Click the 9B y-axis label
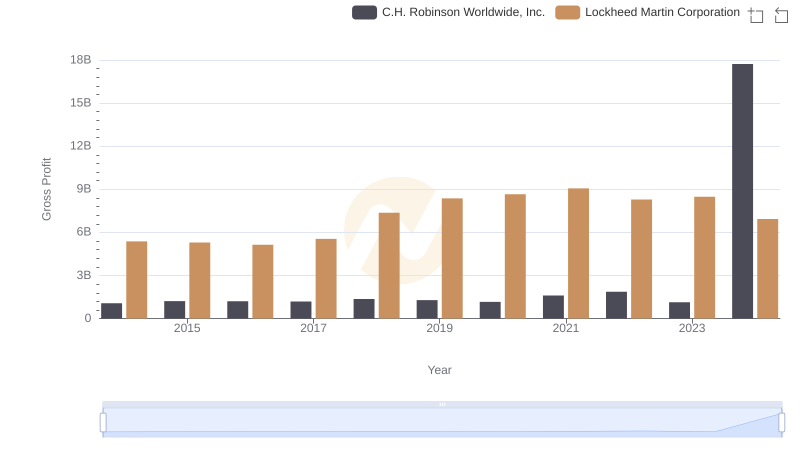The height and width of the screenshot is (461, 800). (x=84, y=189)
